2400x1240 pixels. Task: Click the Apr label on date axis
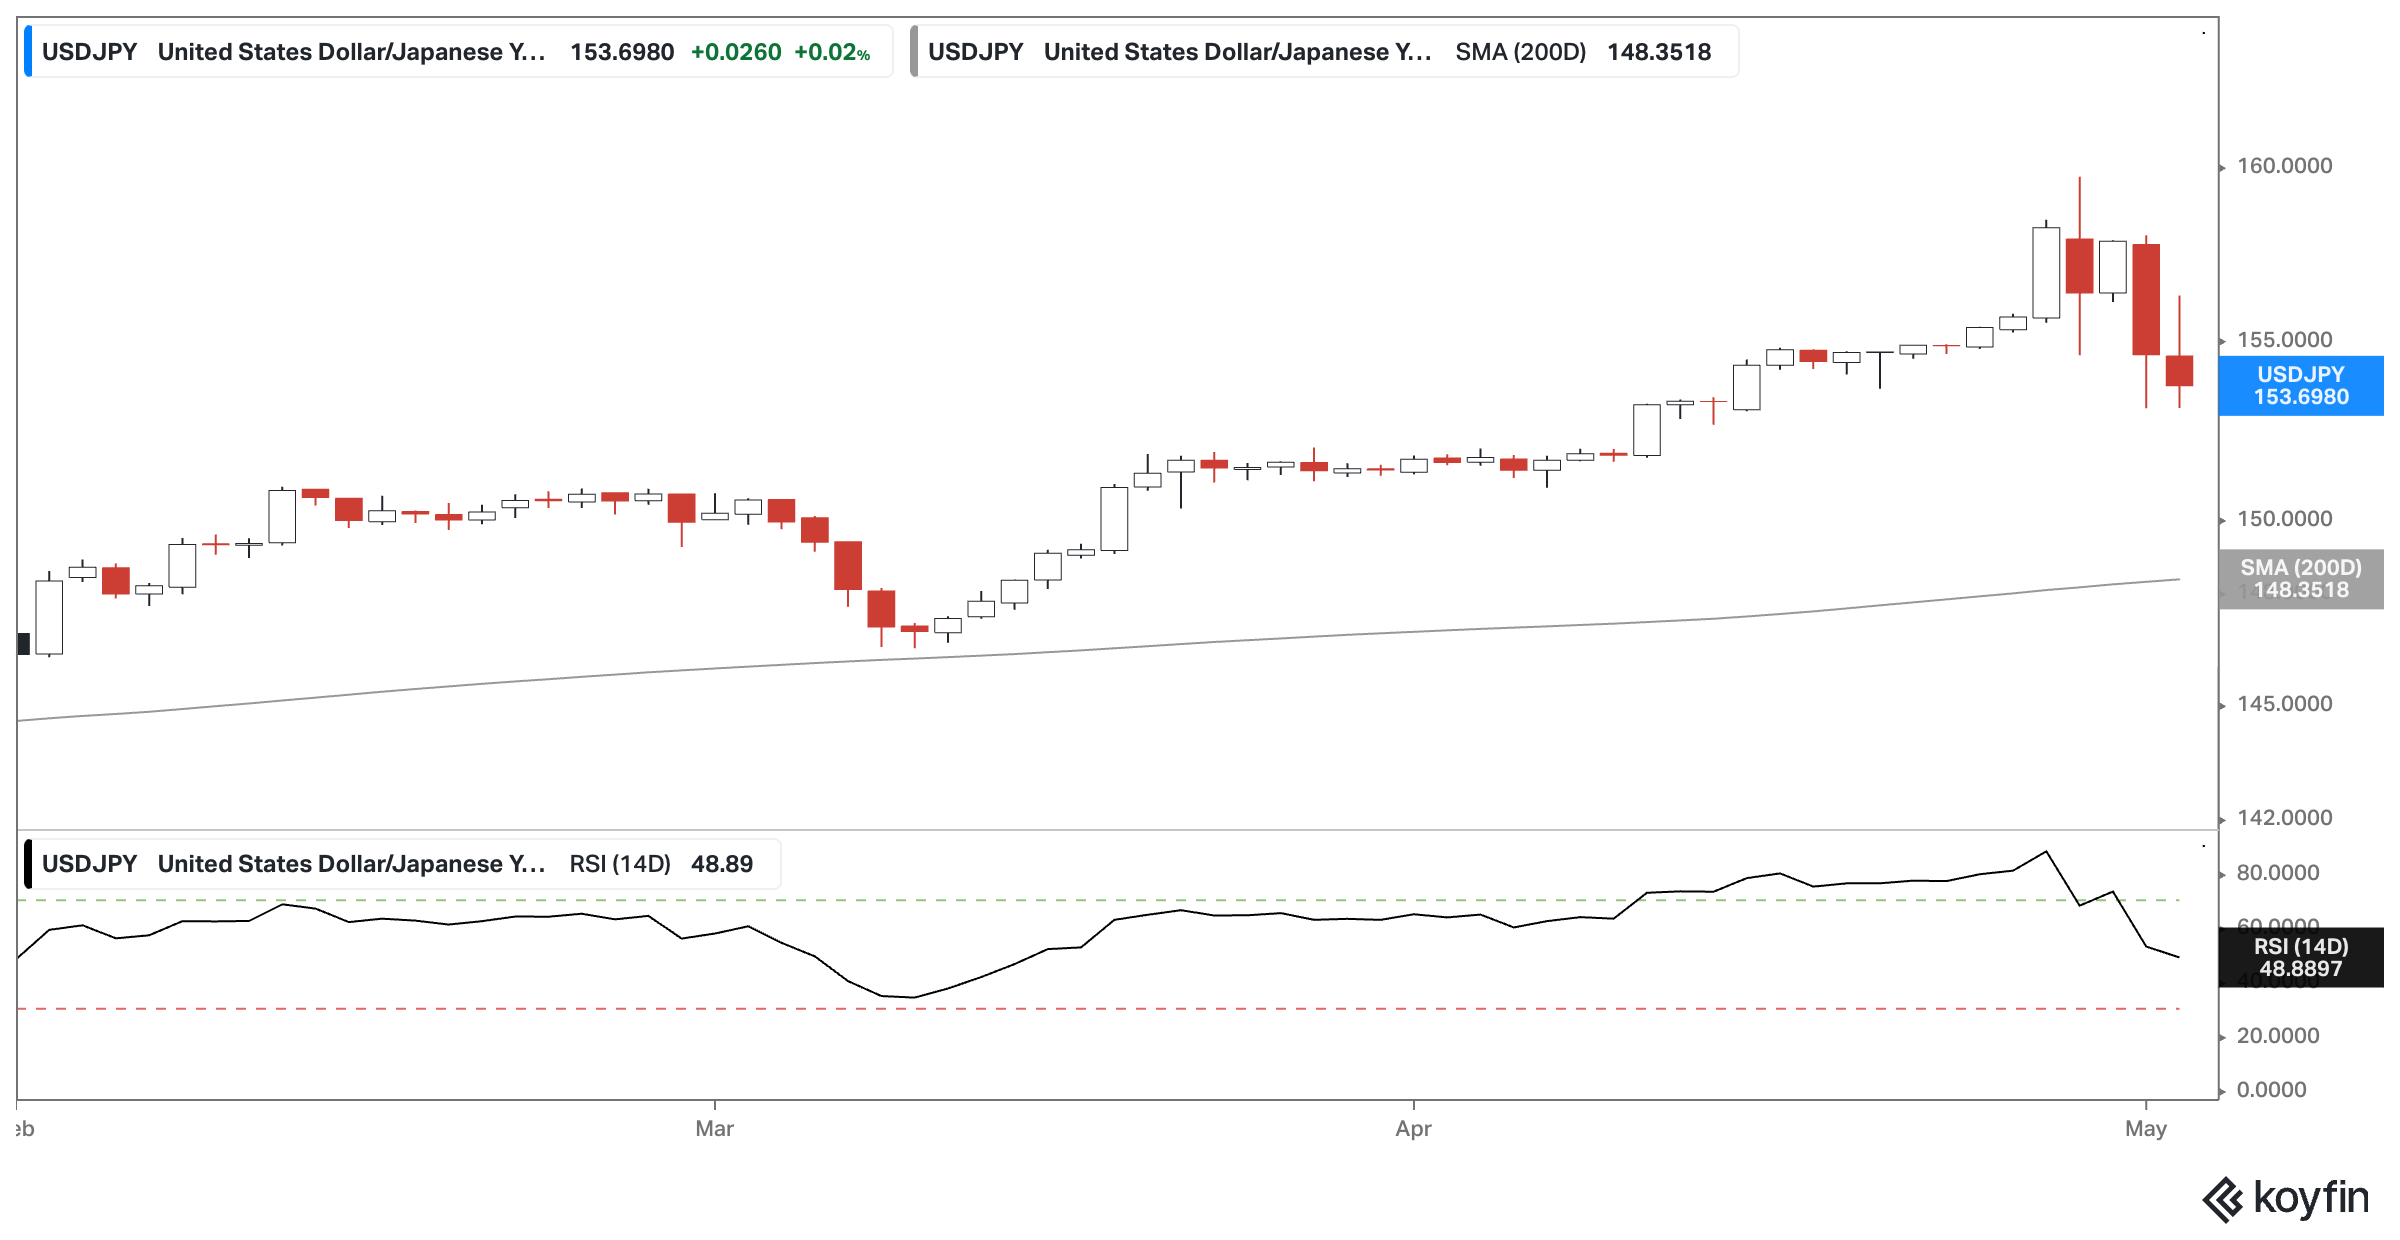click(1413, 1129)
